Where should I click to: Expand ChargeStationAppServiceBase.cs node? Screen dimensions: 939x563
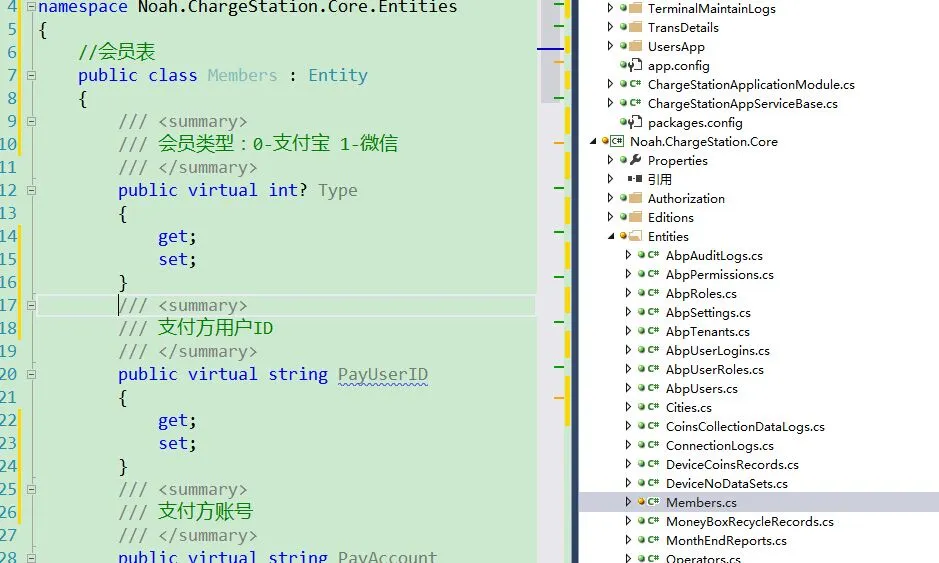(x=610, y=103)
